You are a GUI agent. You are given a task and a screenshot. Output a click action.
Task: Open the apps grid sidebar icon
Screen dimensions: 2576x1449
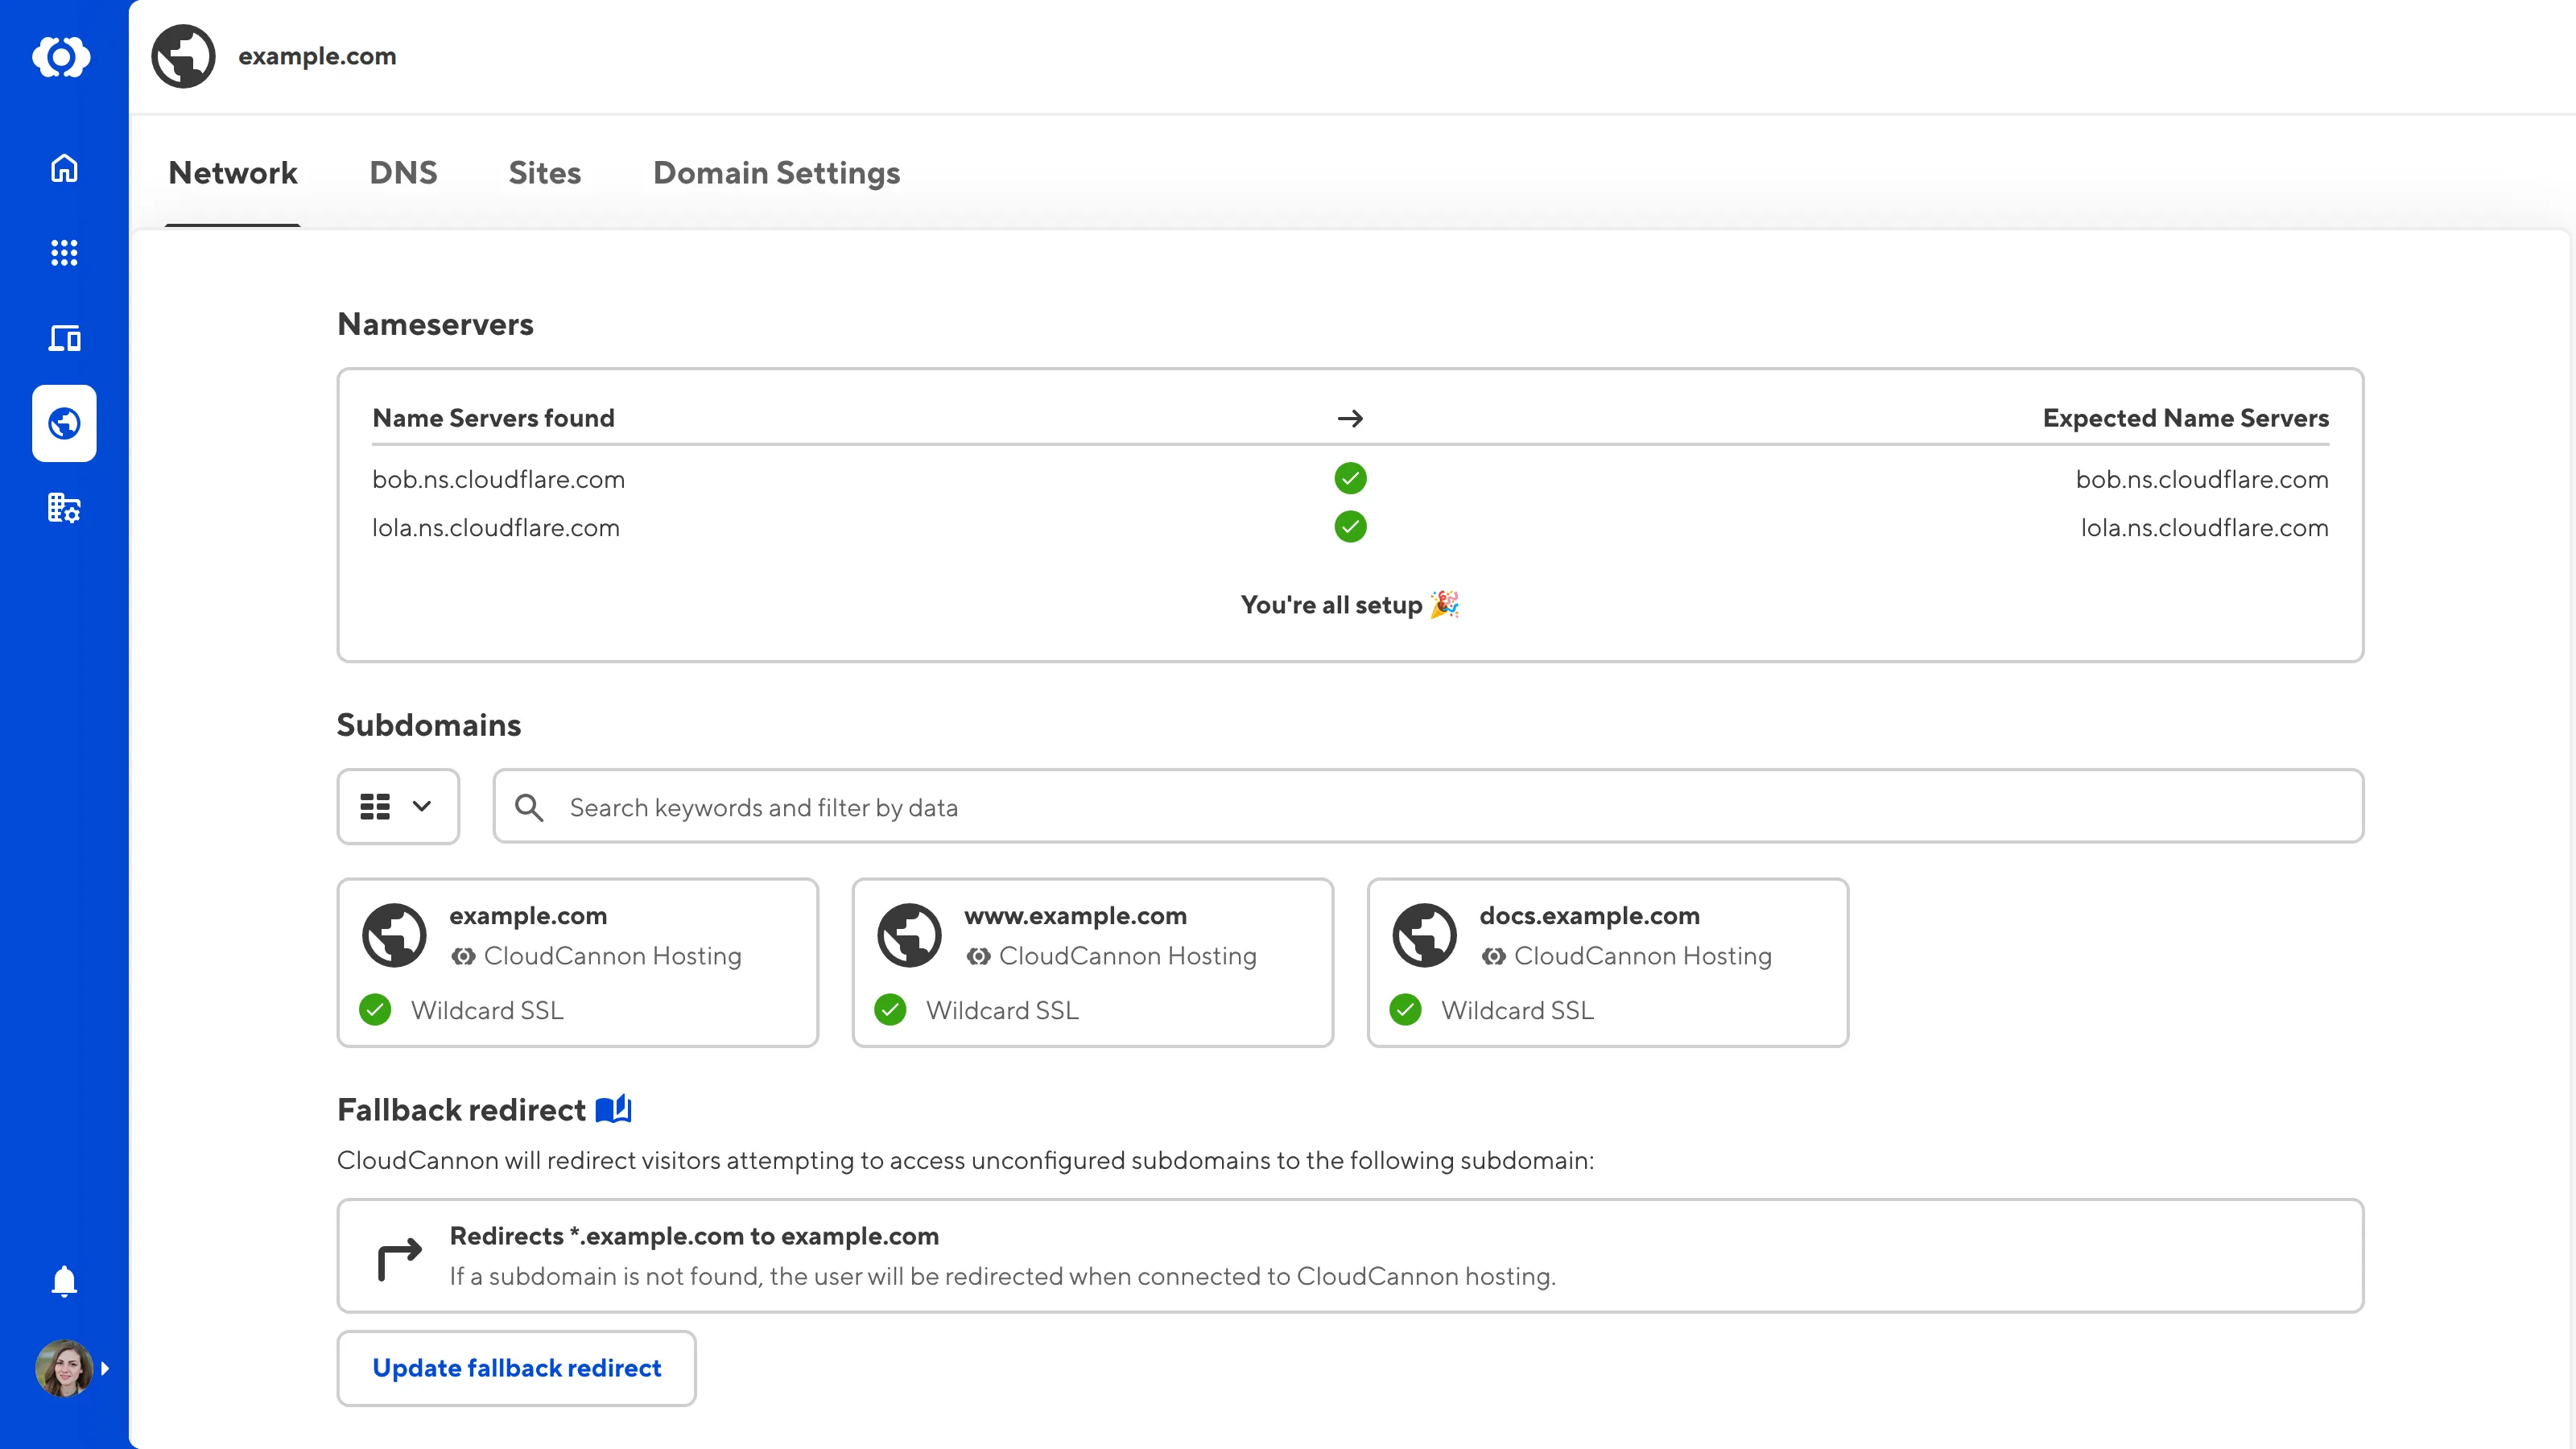[64, 253]
